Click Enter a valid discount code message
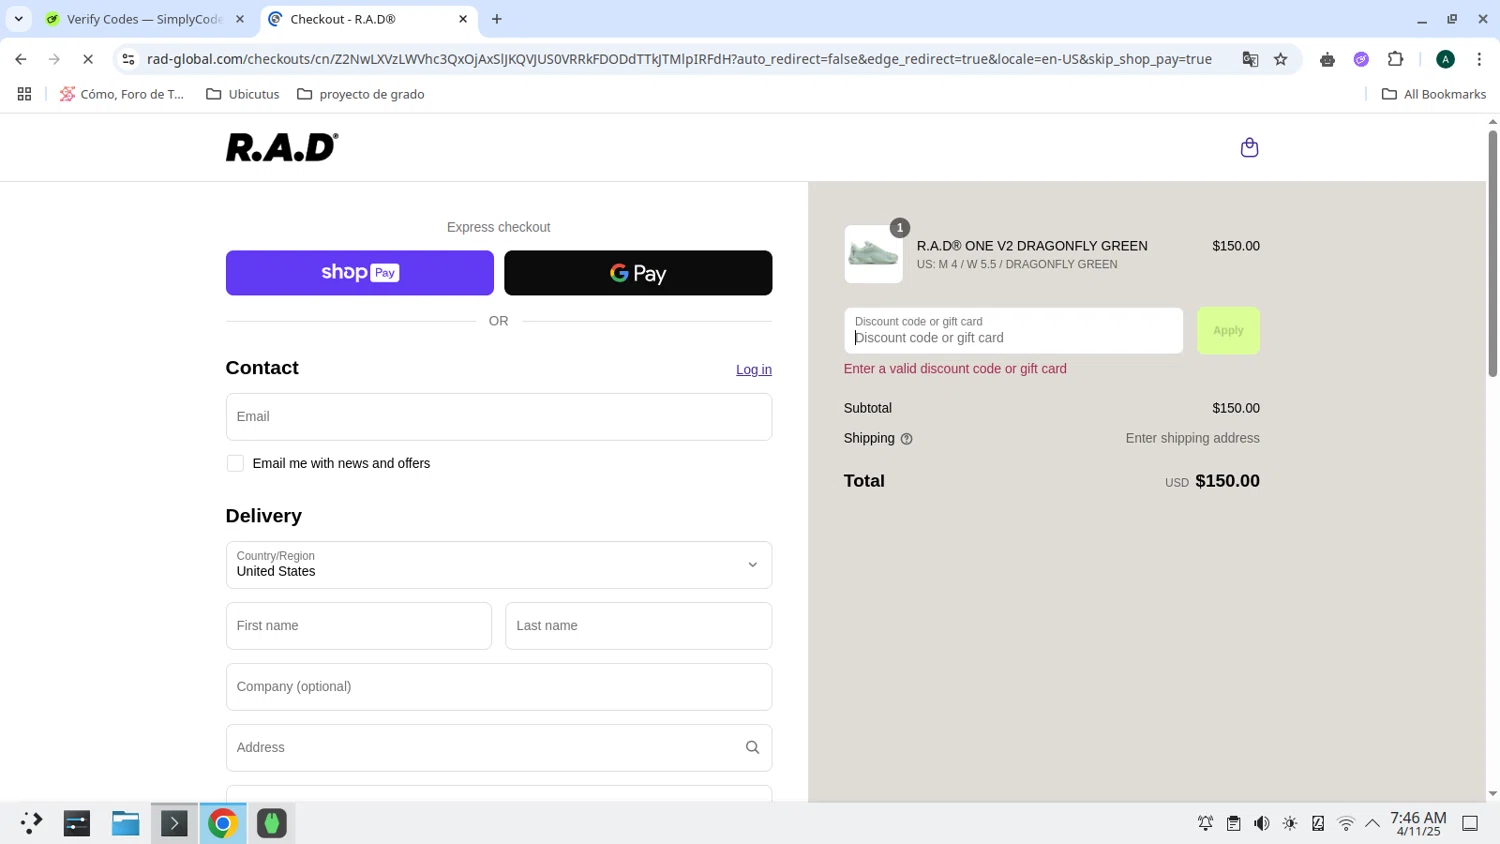Image resolution: width=1500 pixels, height=844 pixels. pos(955,369)
